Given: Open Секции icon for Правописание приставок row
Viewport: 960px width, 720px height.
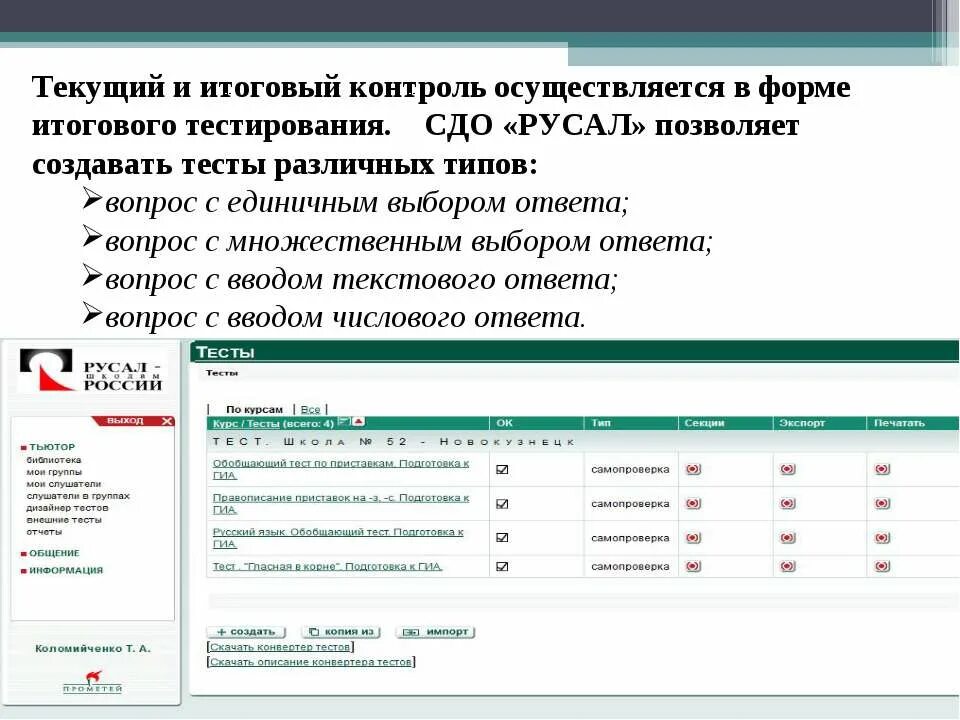Looking at the screenshot, I should click(693, 504).
